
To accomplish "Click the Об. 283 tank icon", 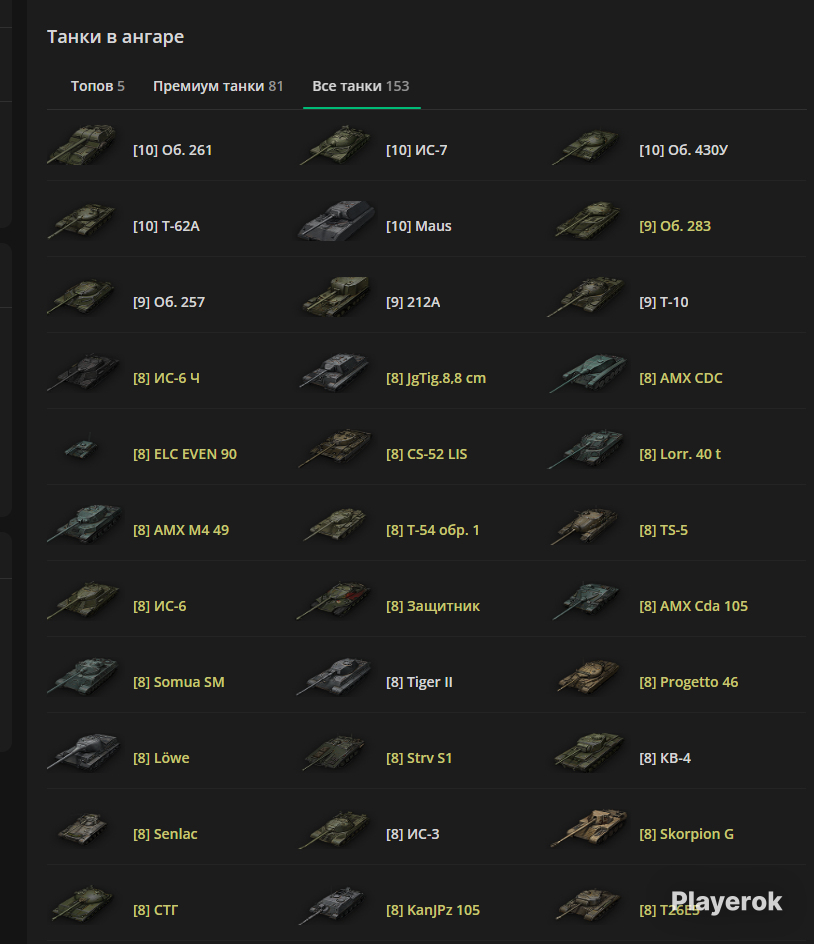I will point(588,220).
